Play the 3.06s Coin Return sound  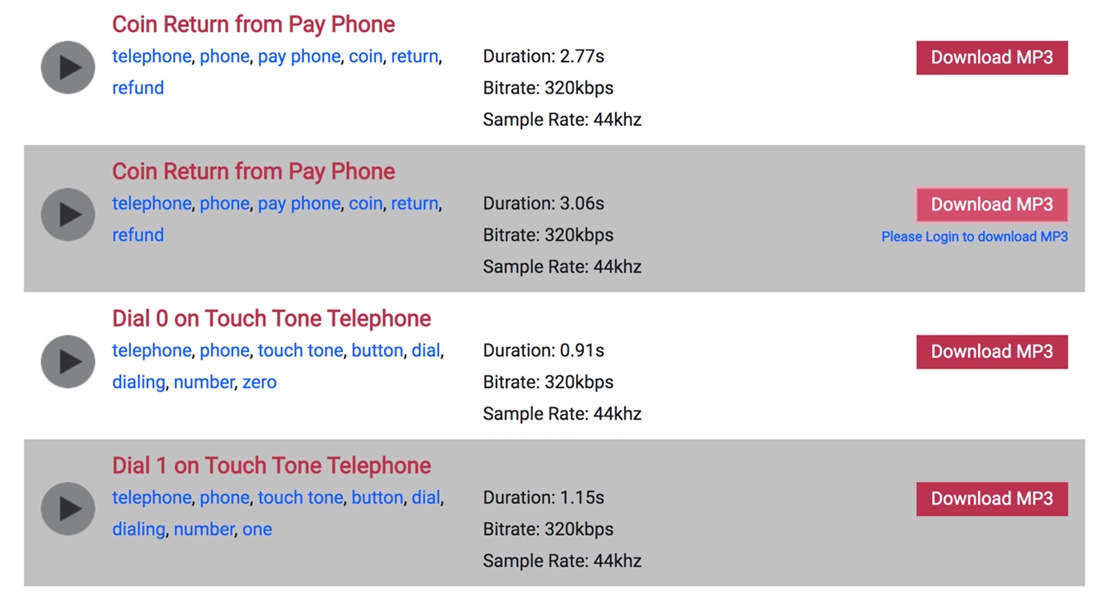(x=68, y=214)
